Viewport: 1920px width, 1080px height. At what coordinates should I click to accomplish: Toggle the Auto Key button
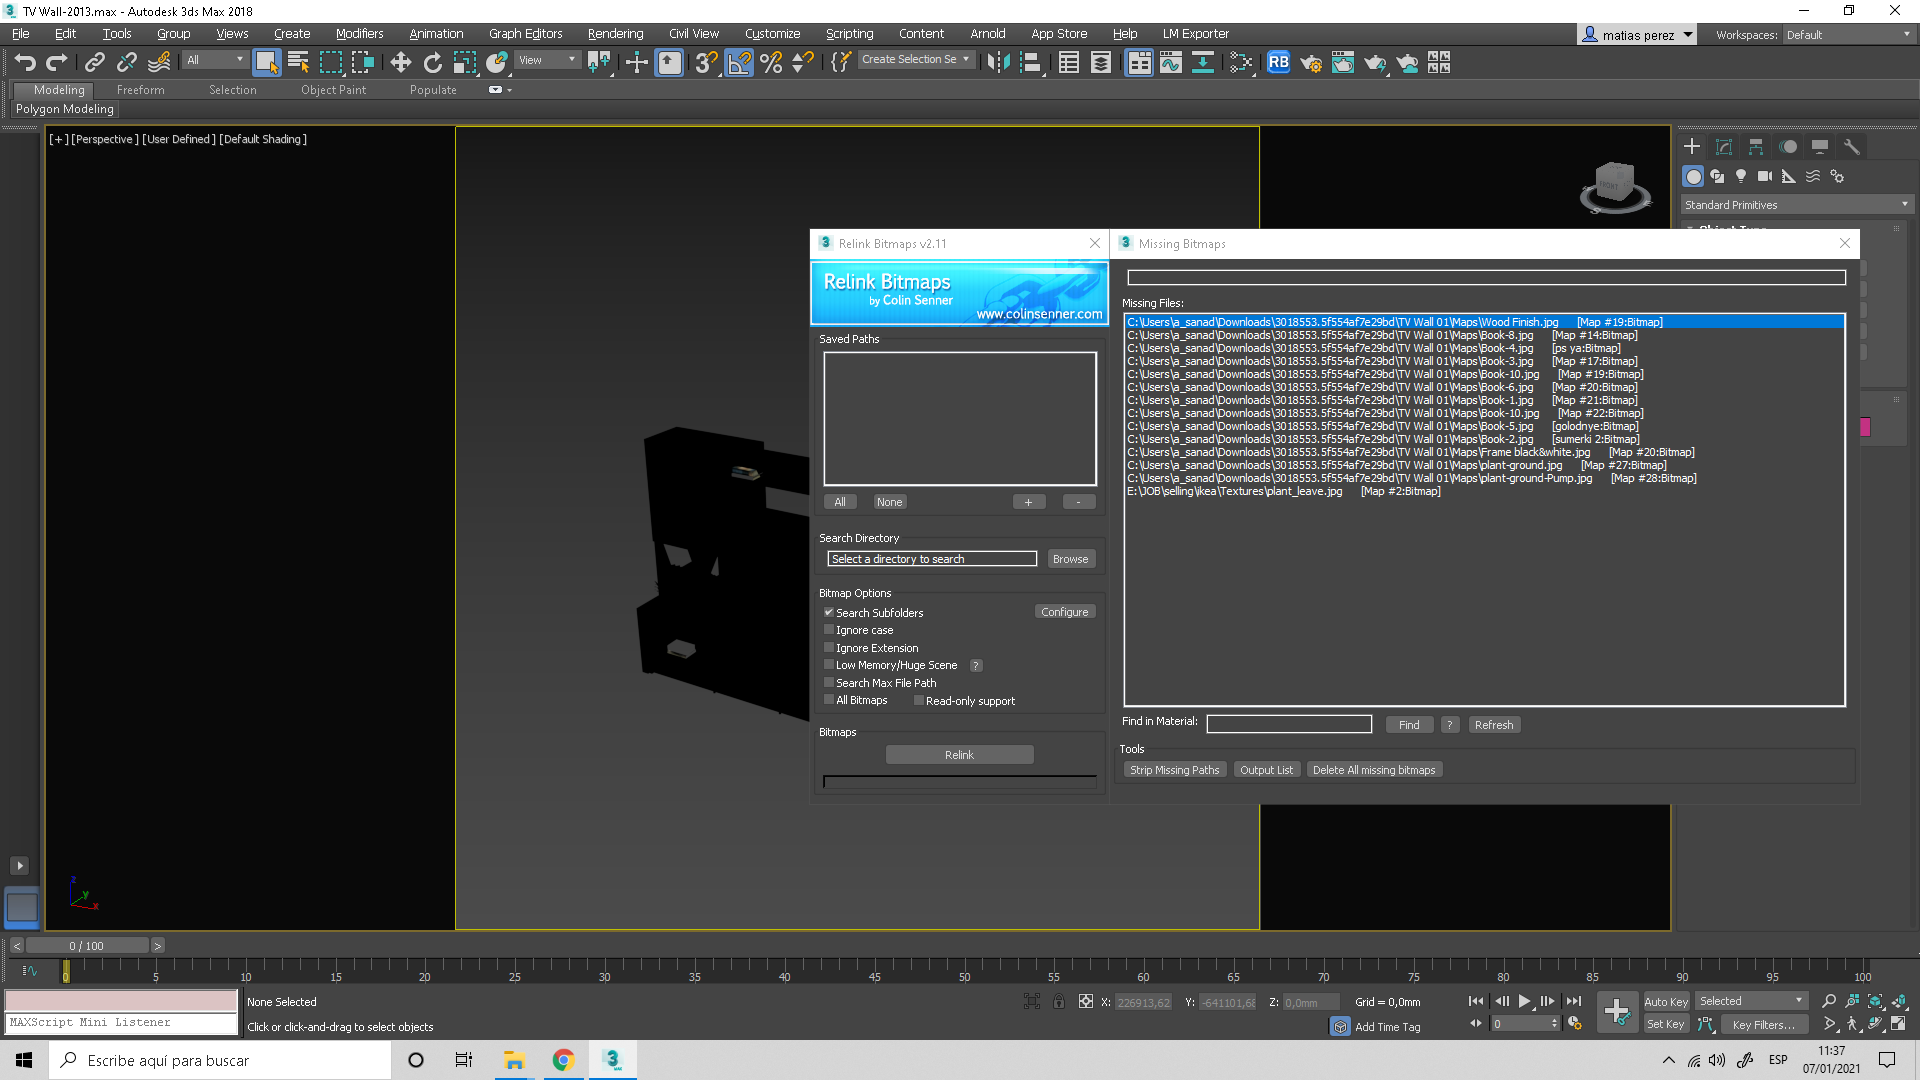(1666, 1001)
